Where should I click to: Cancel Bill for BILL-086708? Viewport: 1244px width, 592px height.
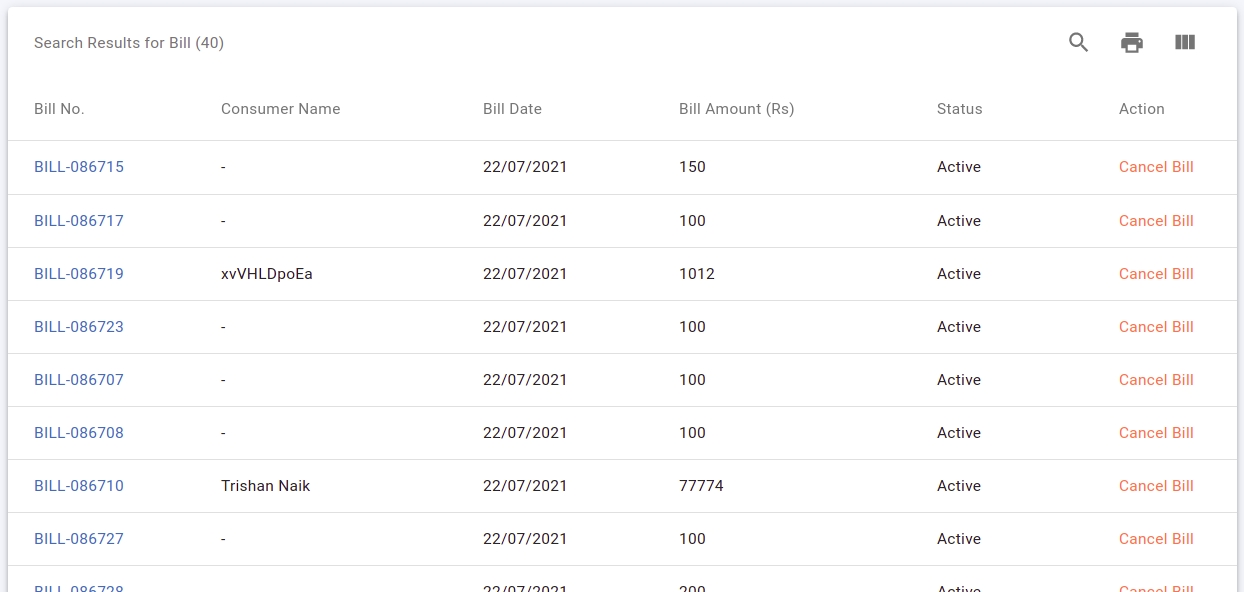pyautogui.click(x=1156, y=433)
